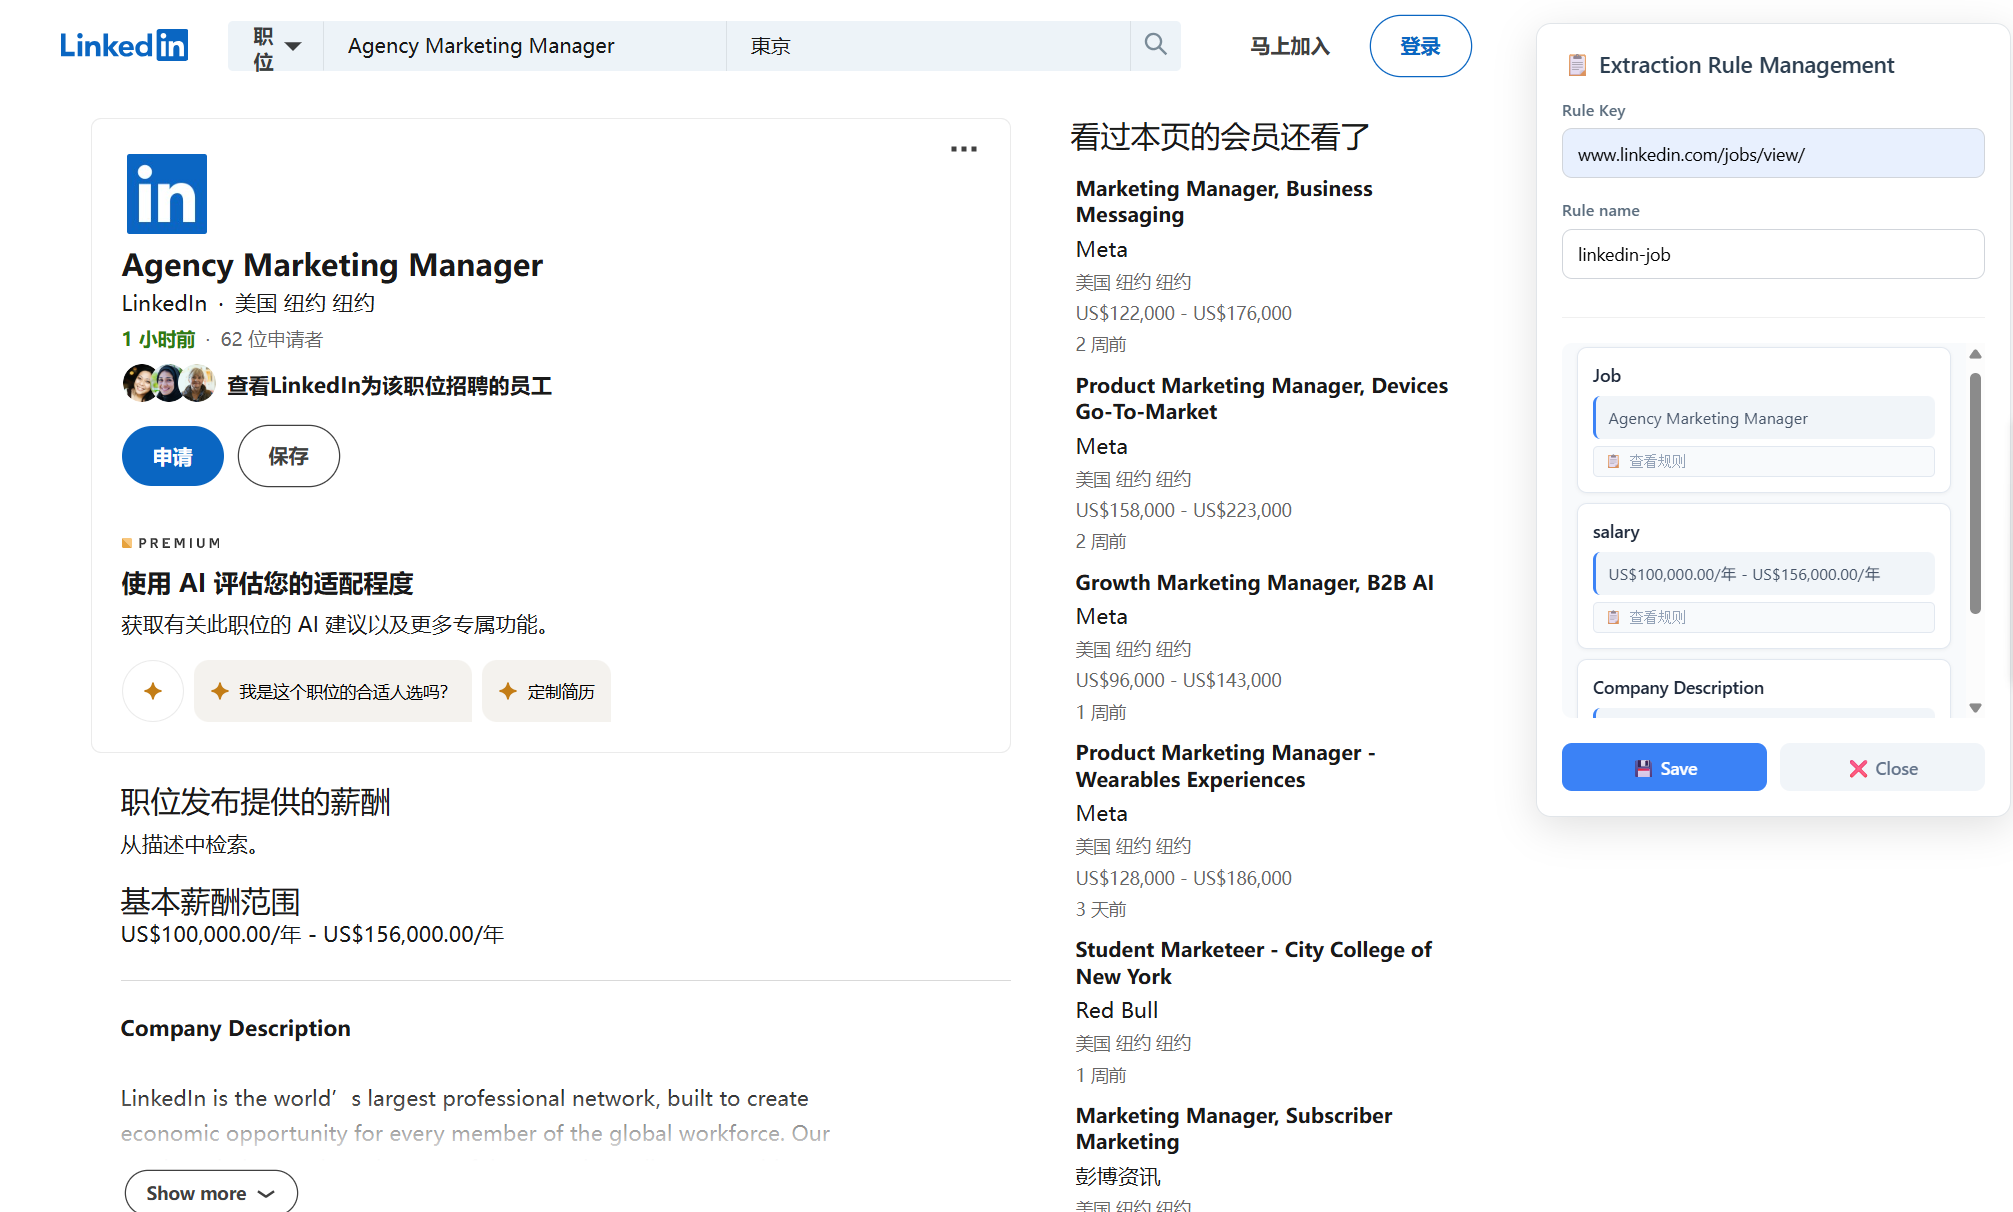Click the Agency Marketing Manager search field
The image size is (2013, 1212).
click(525, 46)
